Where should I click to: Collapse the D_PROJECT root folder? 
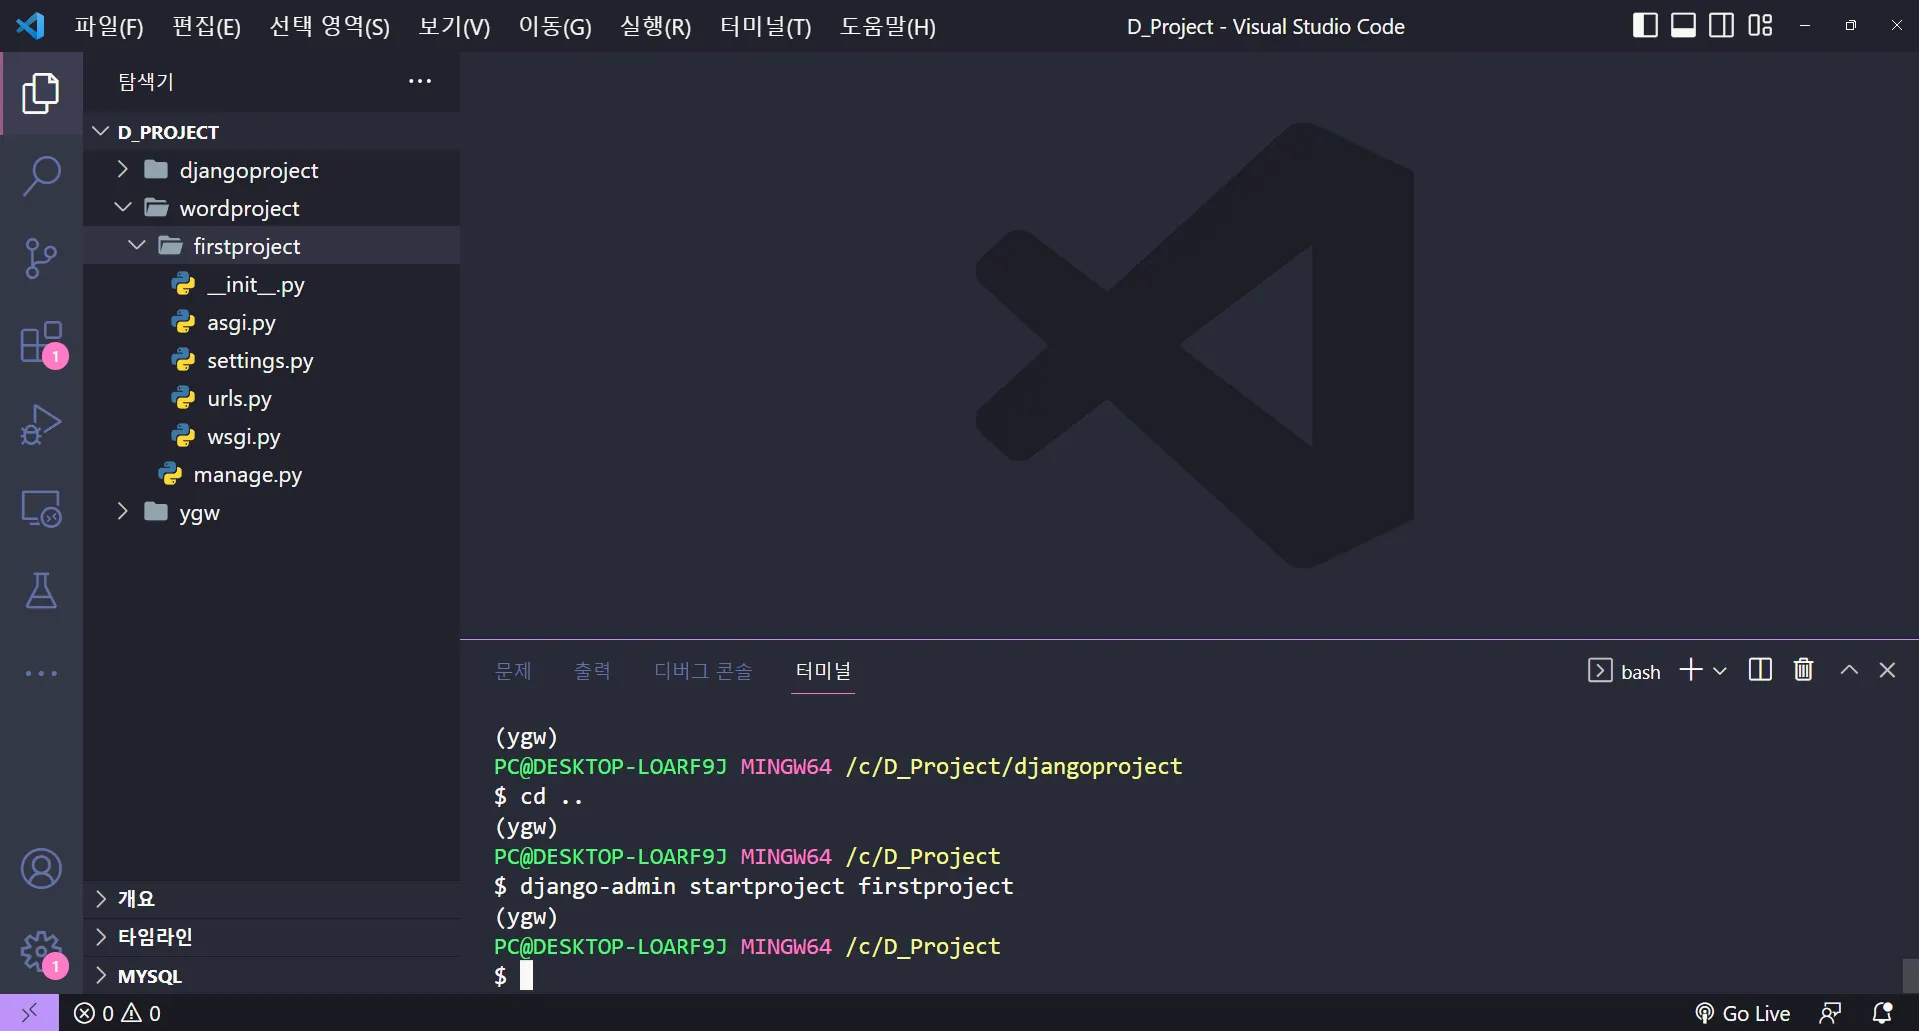[271, 132]
